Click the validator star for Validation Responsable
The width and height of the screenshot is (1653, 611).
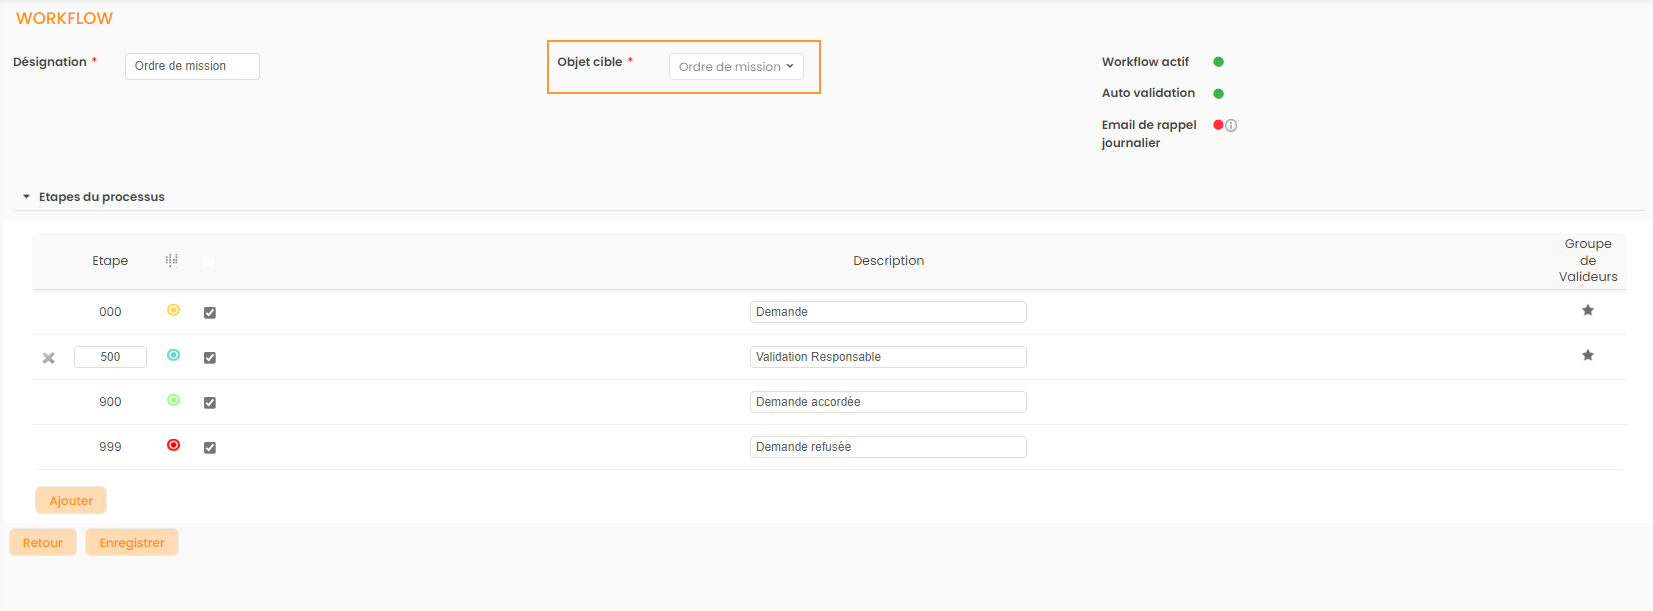click(1587, 355)
